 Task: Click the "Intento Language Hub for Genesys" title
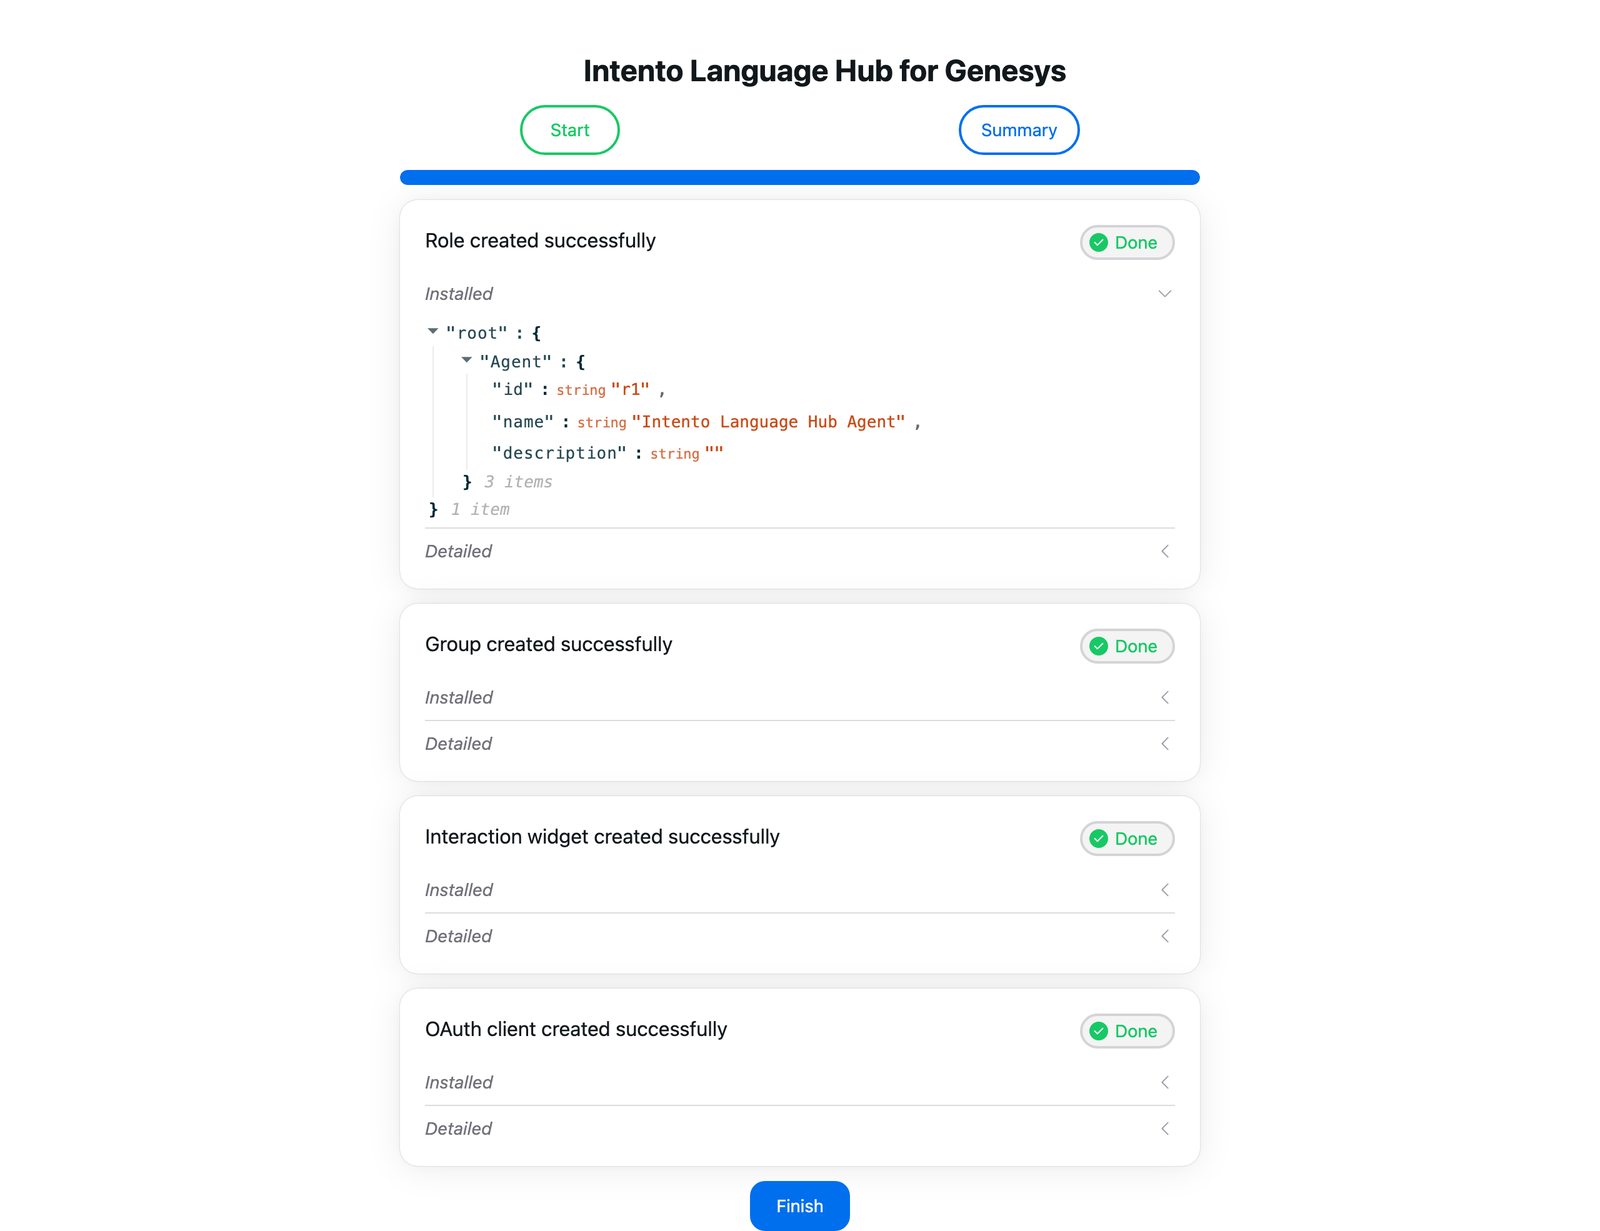824,71
